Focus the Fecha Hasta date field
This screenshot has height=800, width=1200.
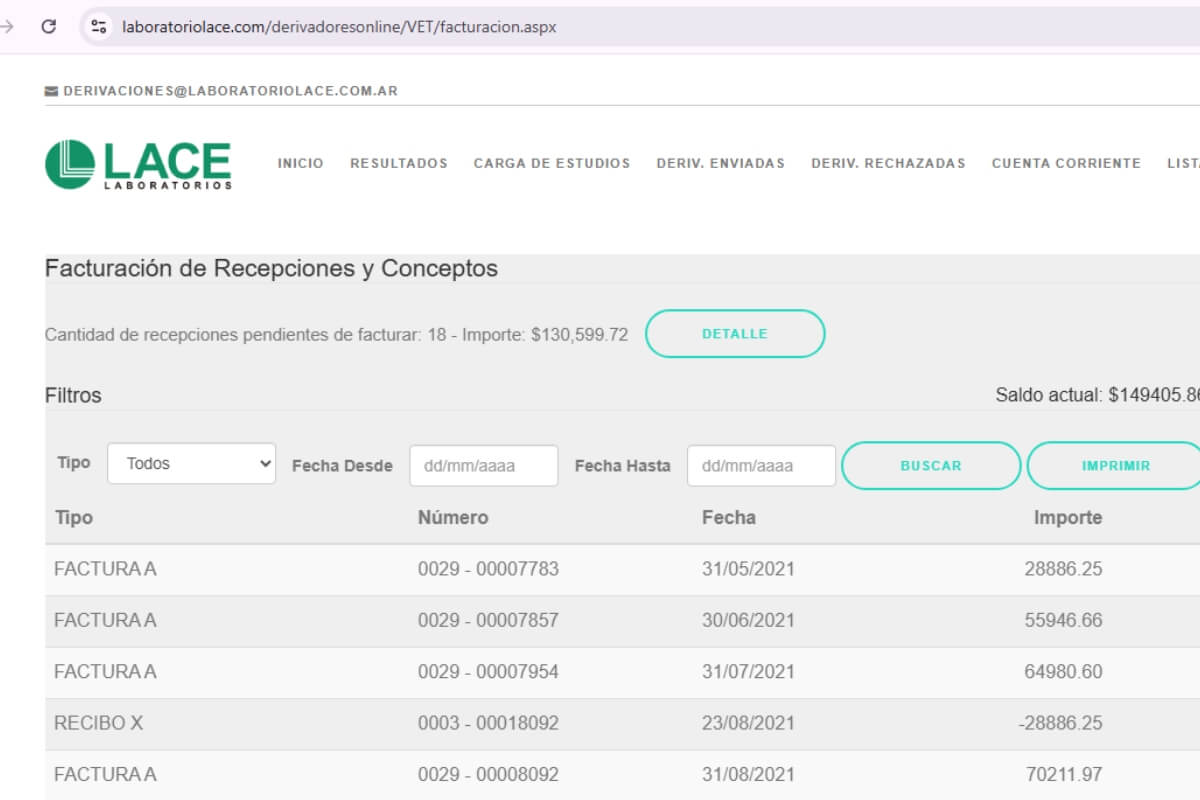[x=761, y=466]
